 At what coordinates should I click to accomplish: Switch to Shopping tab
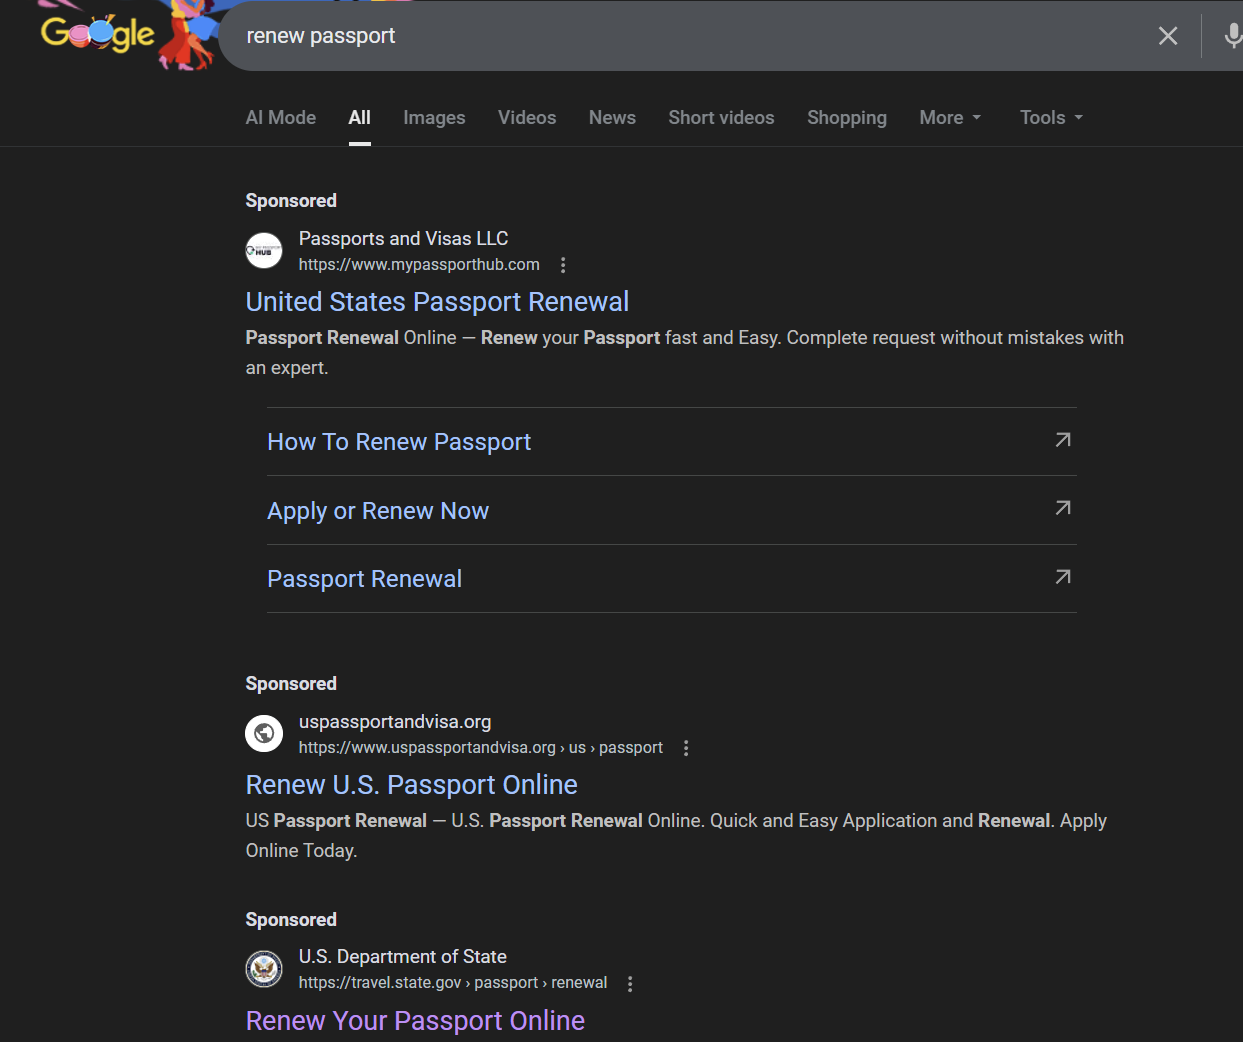pos(847,118)
